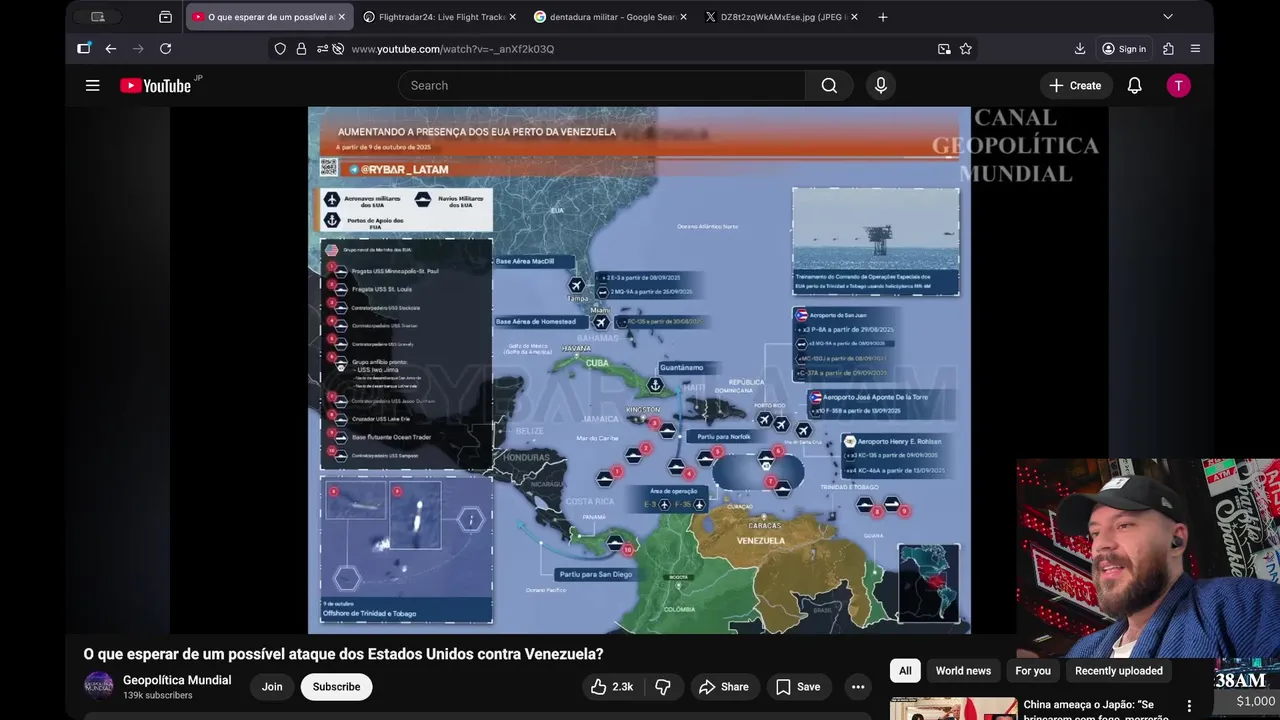The height and width of the screenshot is (720, 1280).
Task: Close the DZ8t2zqWkAMxEse.jpg tab
Action: pos(854,17)
